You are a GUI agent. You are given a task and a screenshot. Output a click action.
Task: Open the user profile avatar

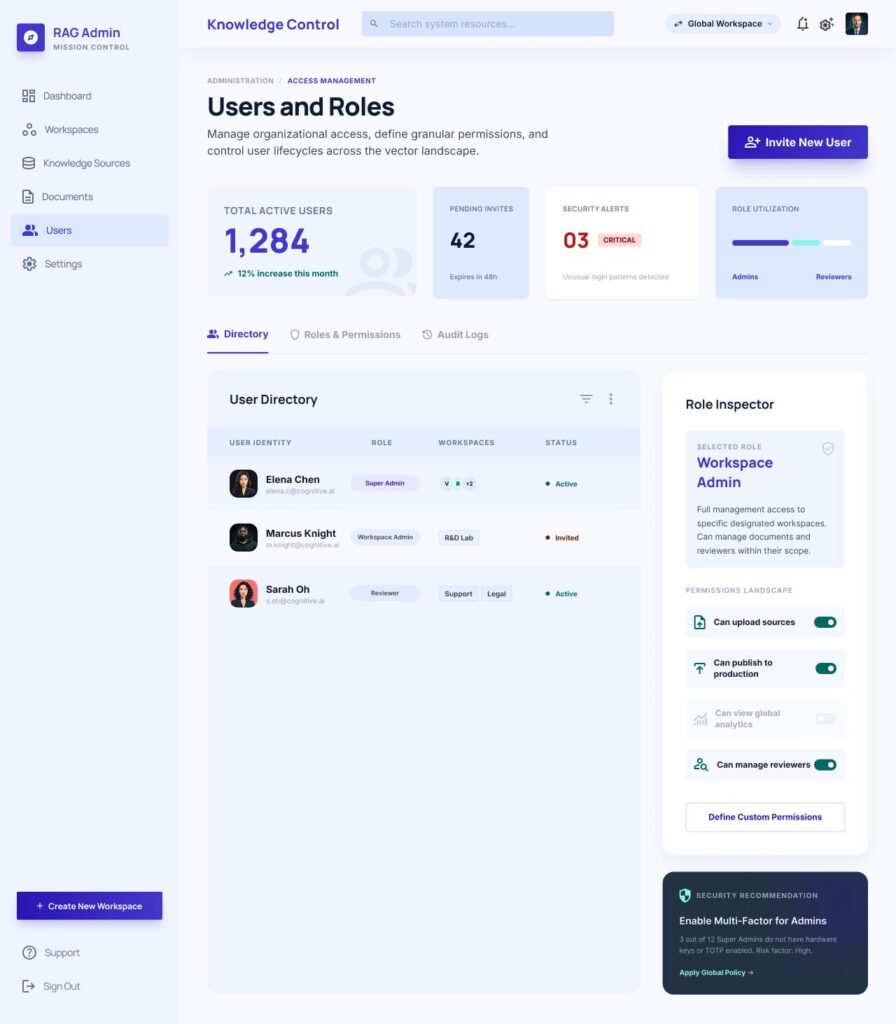[x=856, y=24]
